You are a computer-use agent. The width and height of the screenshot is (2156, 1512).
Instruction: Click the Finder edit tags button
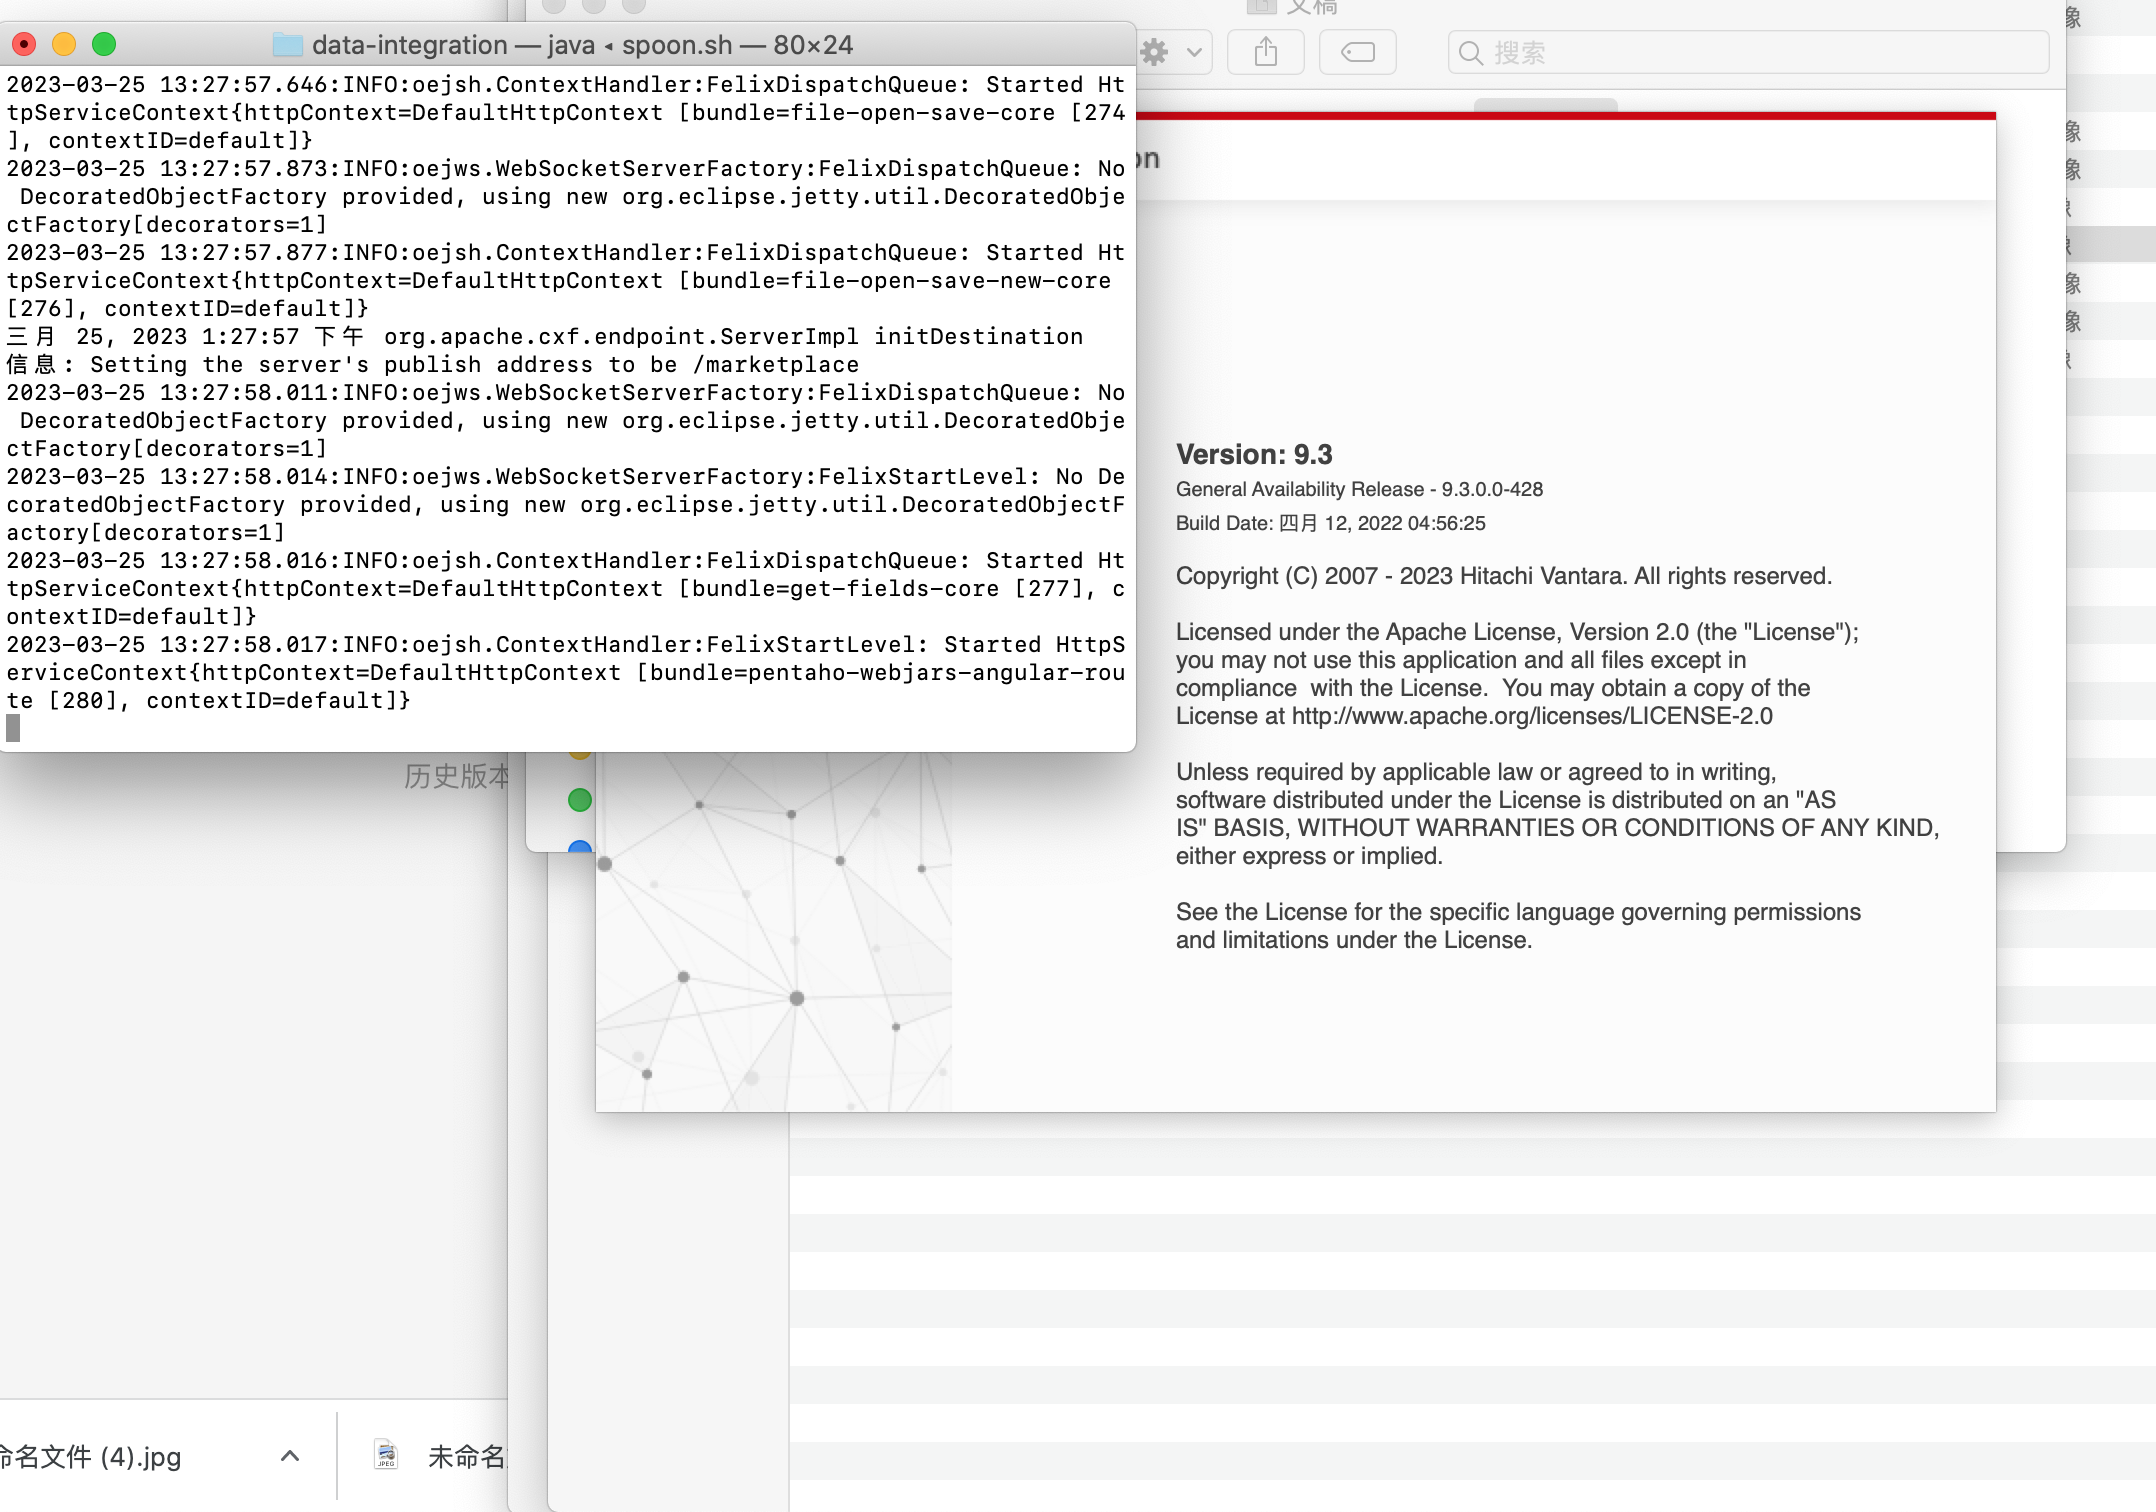tap(1357, 52)
